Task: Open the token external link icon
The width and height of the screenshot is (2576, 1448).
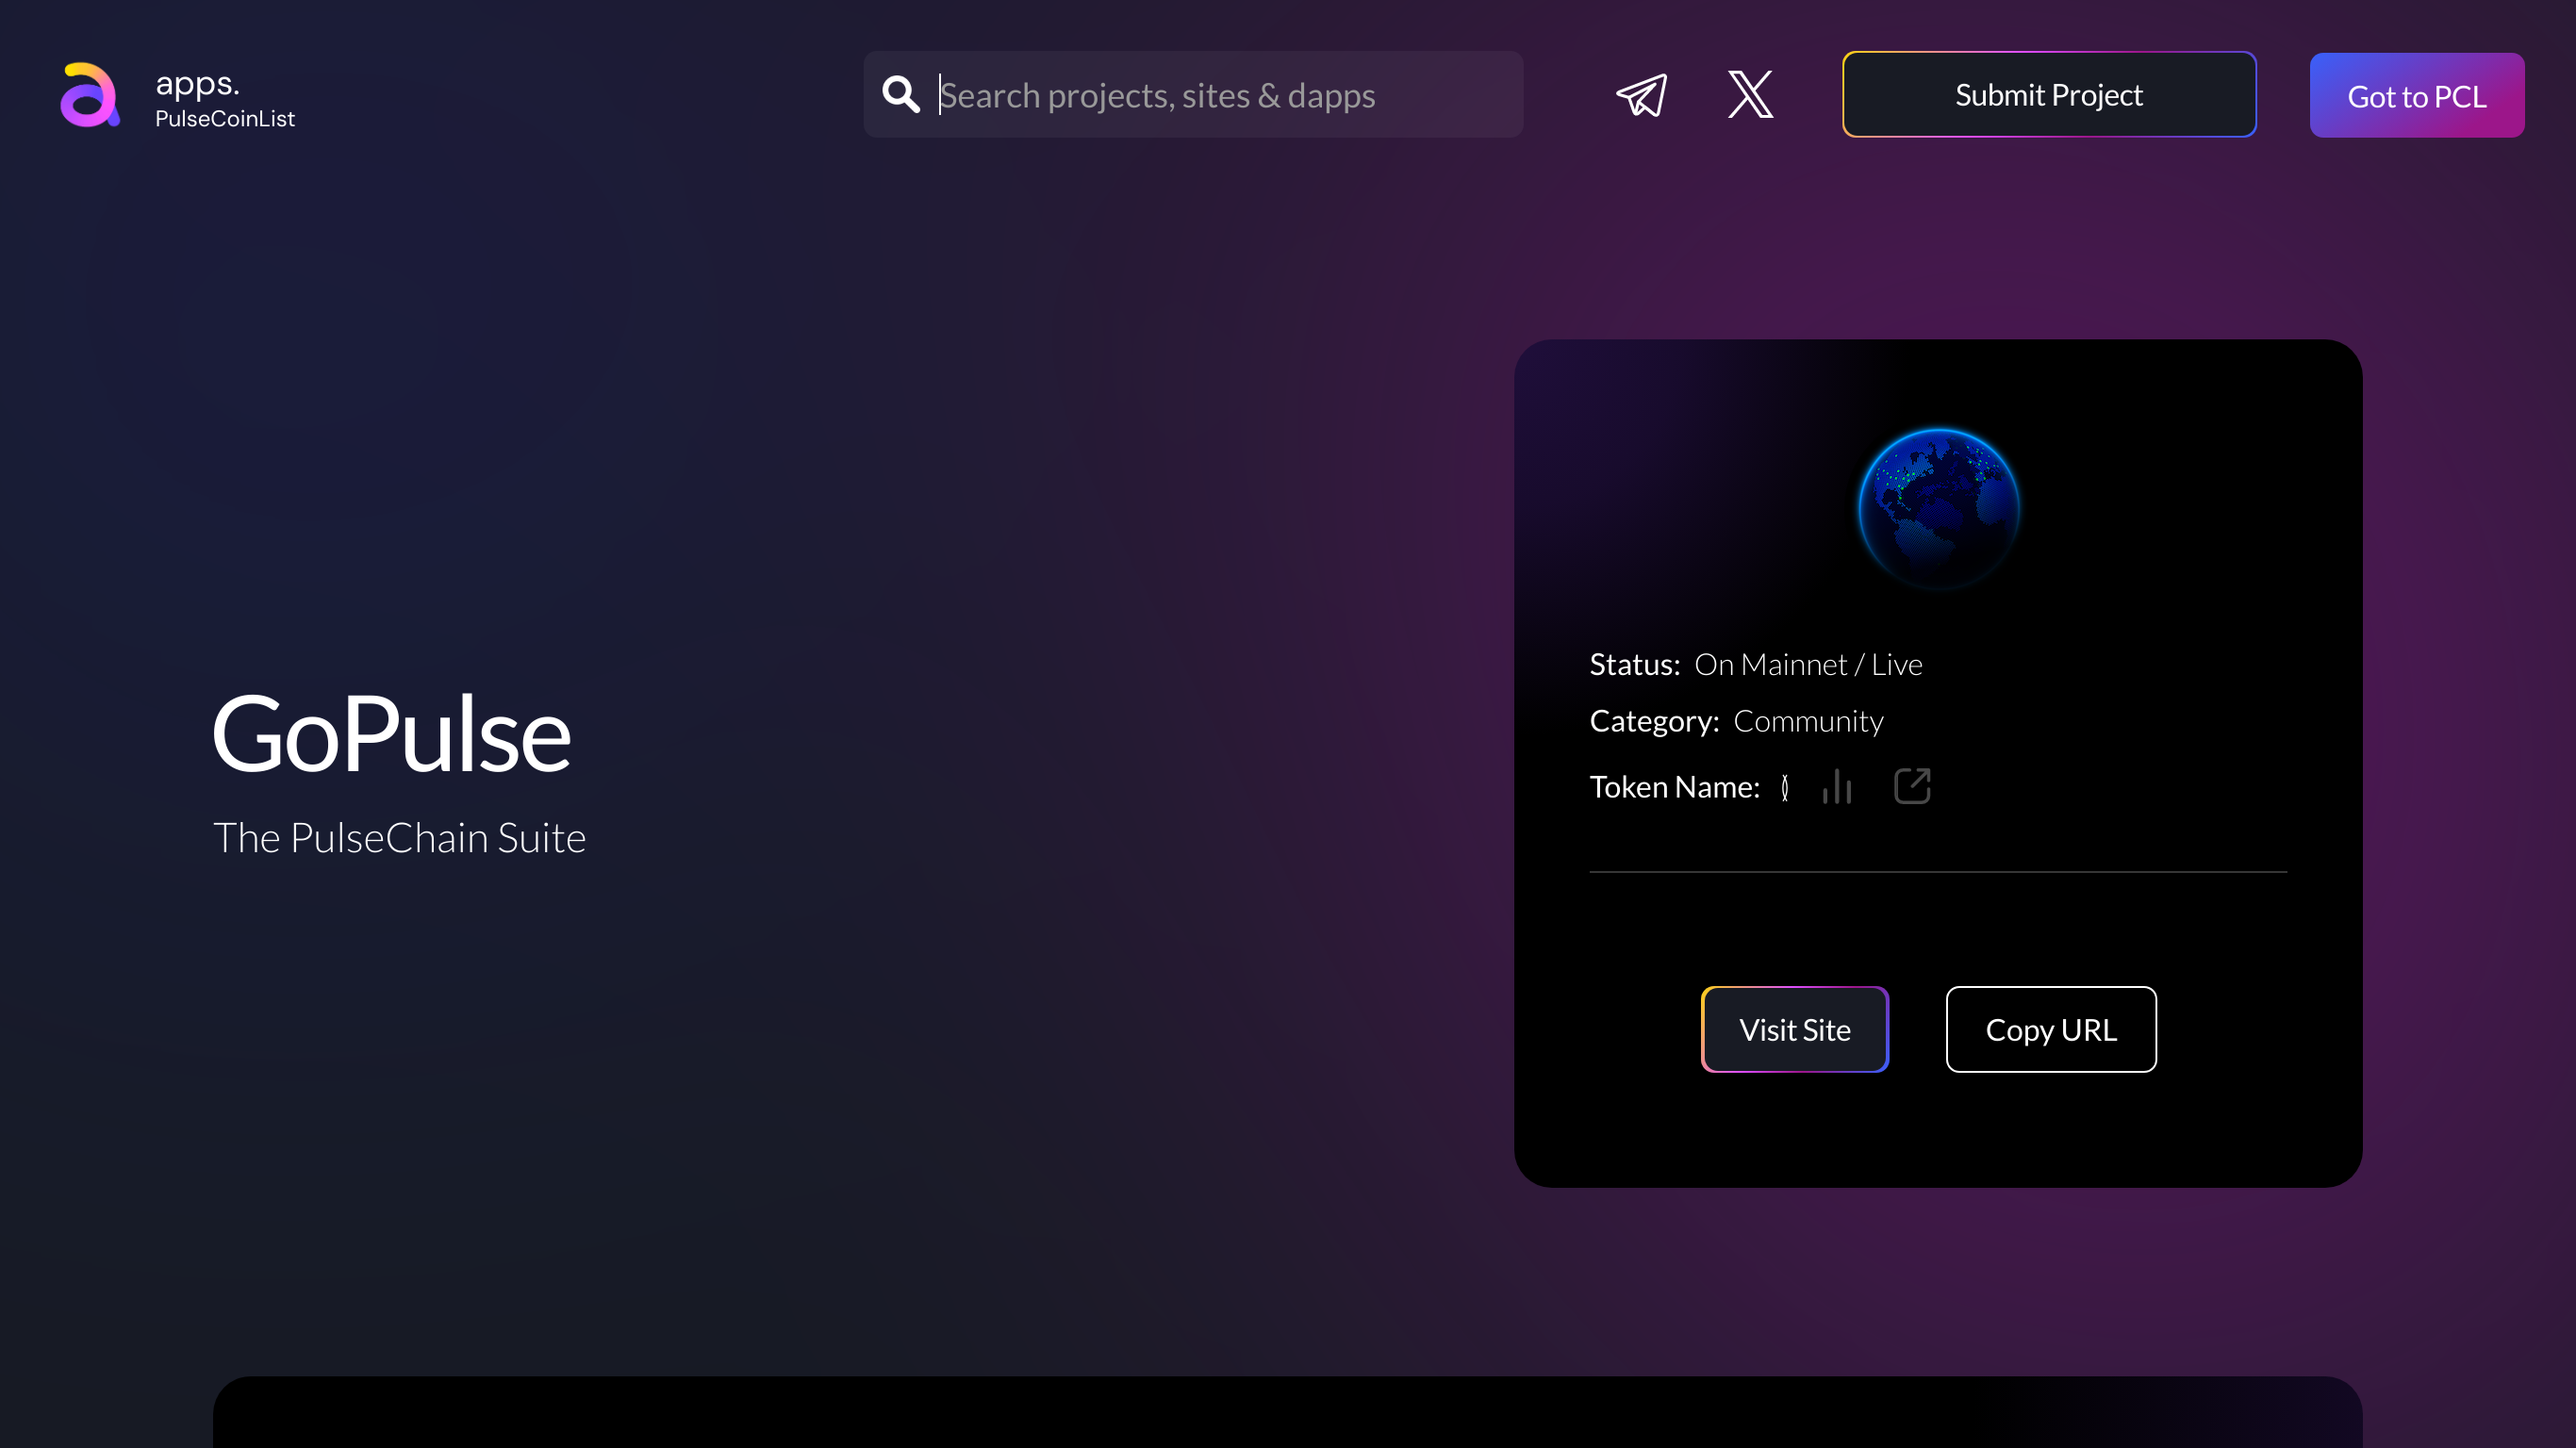Action: coord(1912,786)
